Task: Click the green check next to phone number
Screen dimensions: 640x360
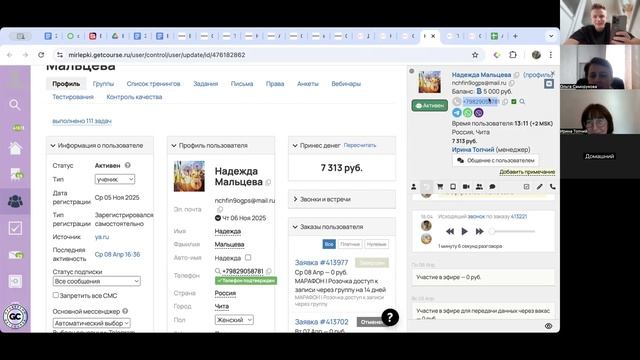Action: click(514, 101)
